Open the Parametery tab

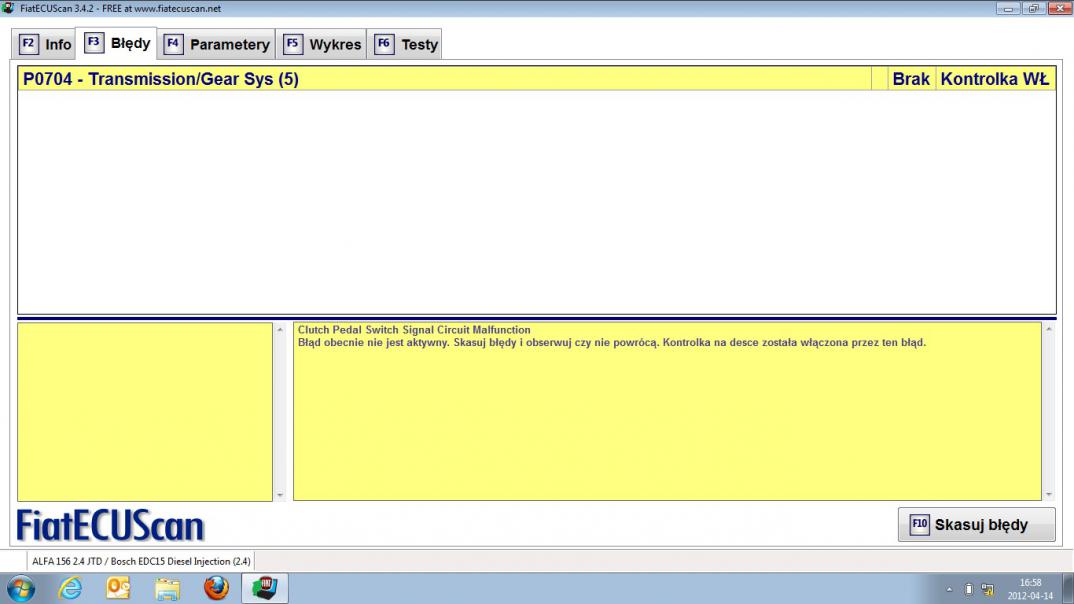(216, 45)
